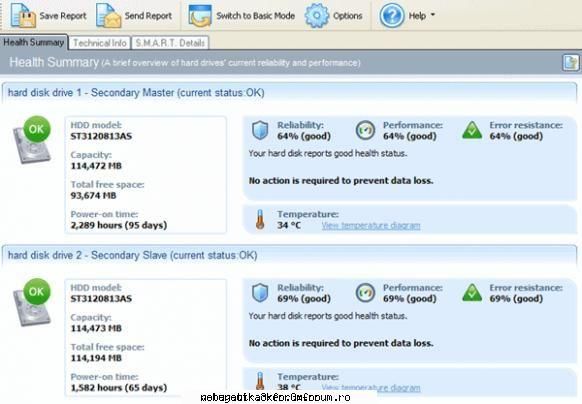Click drive 2 Reliability 69% (good) value
The height and width of the screenshot is (404, 582).
pyautogui.click(x=304, y=299)
